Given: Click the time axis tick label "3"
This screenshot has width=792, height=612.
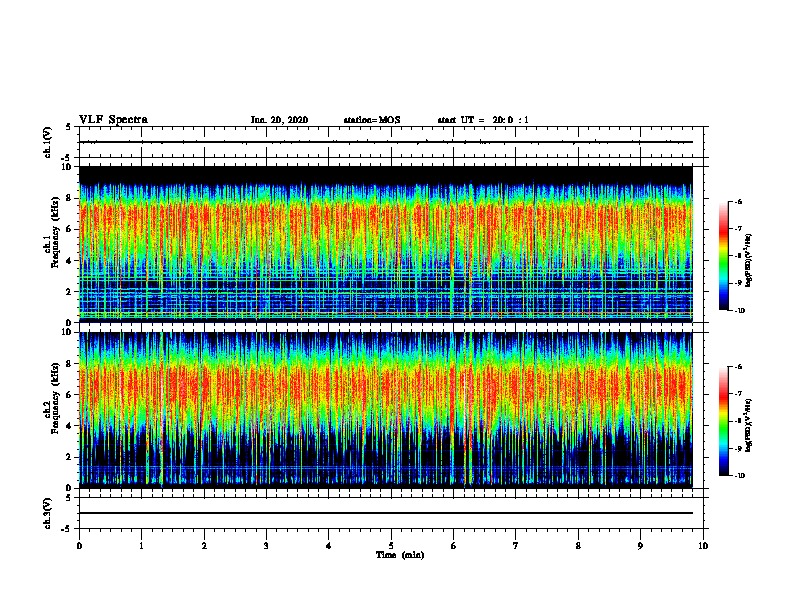Looking at the screenshot, I should coord(266,546).
